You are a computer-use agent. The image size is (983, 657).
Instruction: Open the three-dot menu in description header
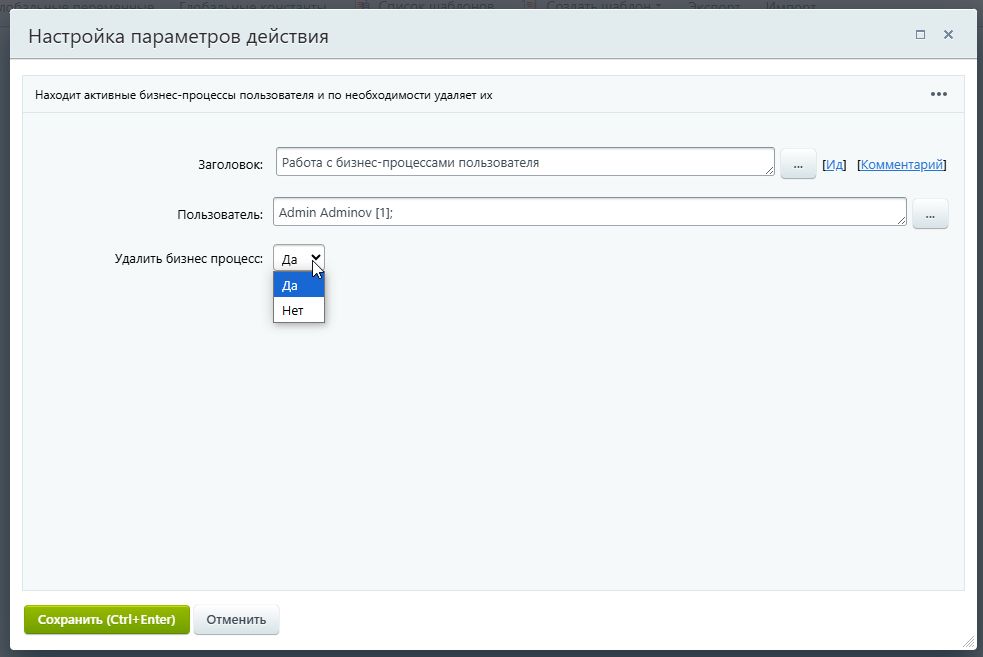coord(938,95)
